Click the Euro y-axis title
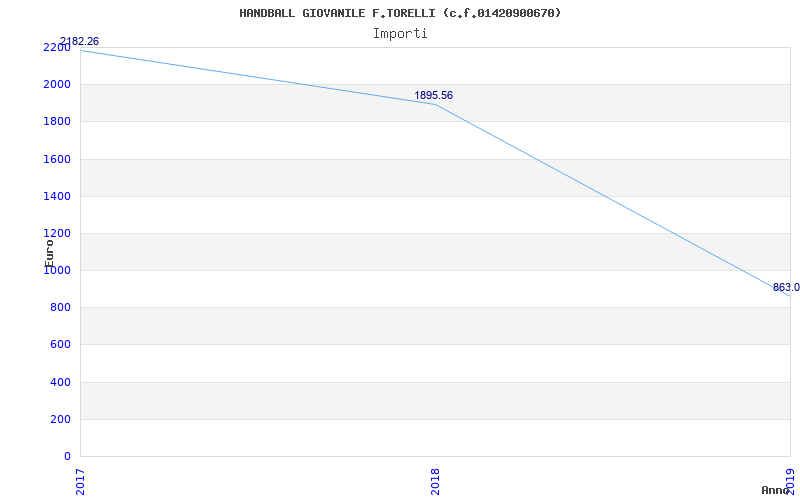Image resolution: width=800 pixels, height=500 pixels. click(x=49, y=254)
